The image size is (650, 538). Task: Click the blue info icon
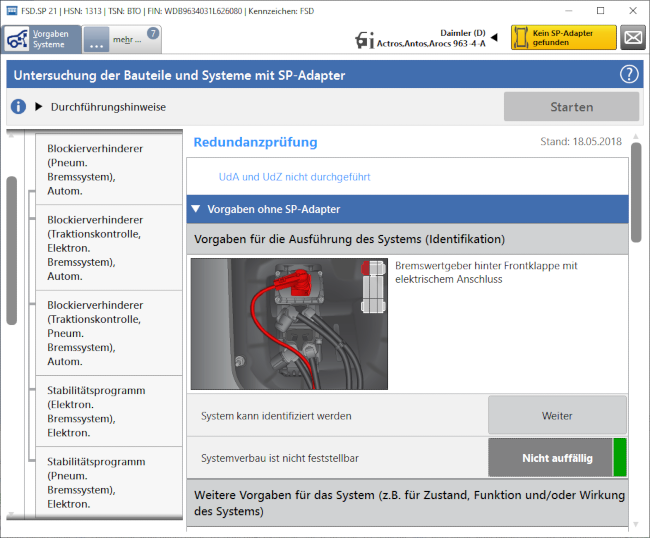tap(18, 107)
